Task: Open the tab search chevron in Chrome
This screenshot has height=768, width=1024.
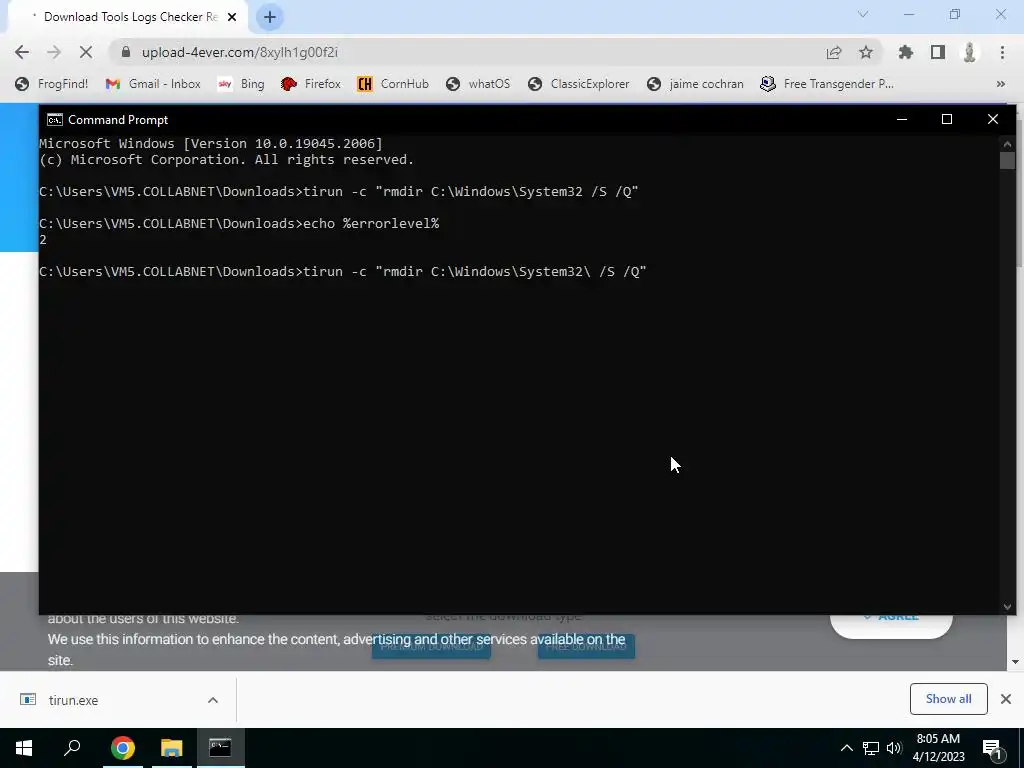Action: coord(863,14)
